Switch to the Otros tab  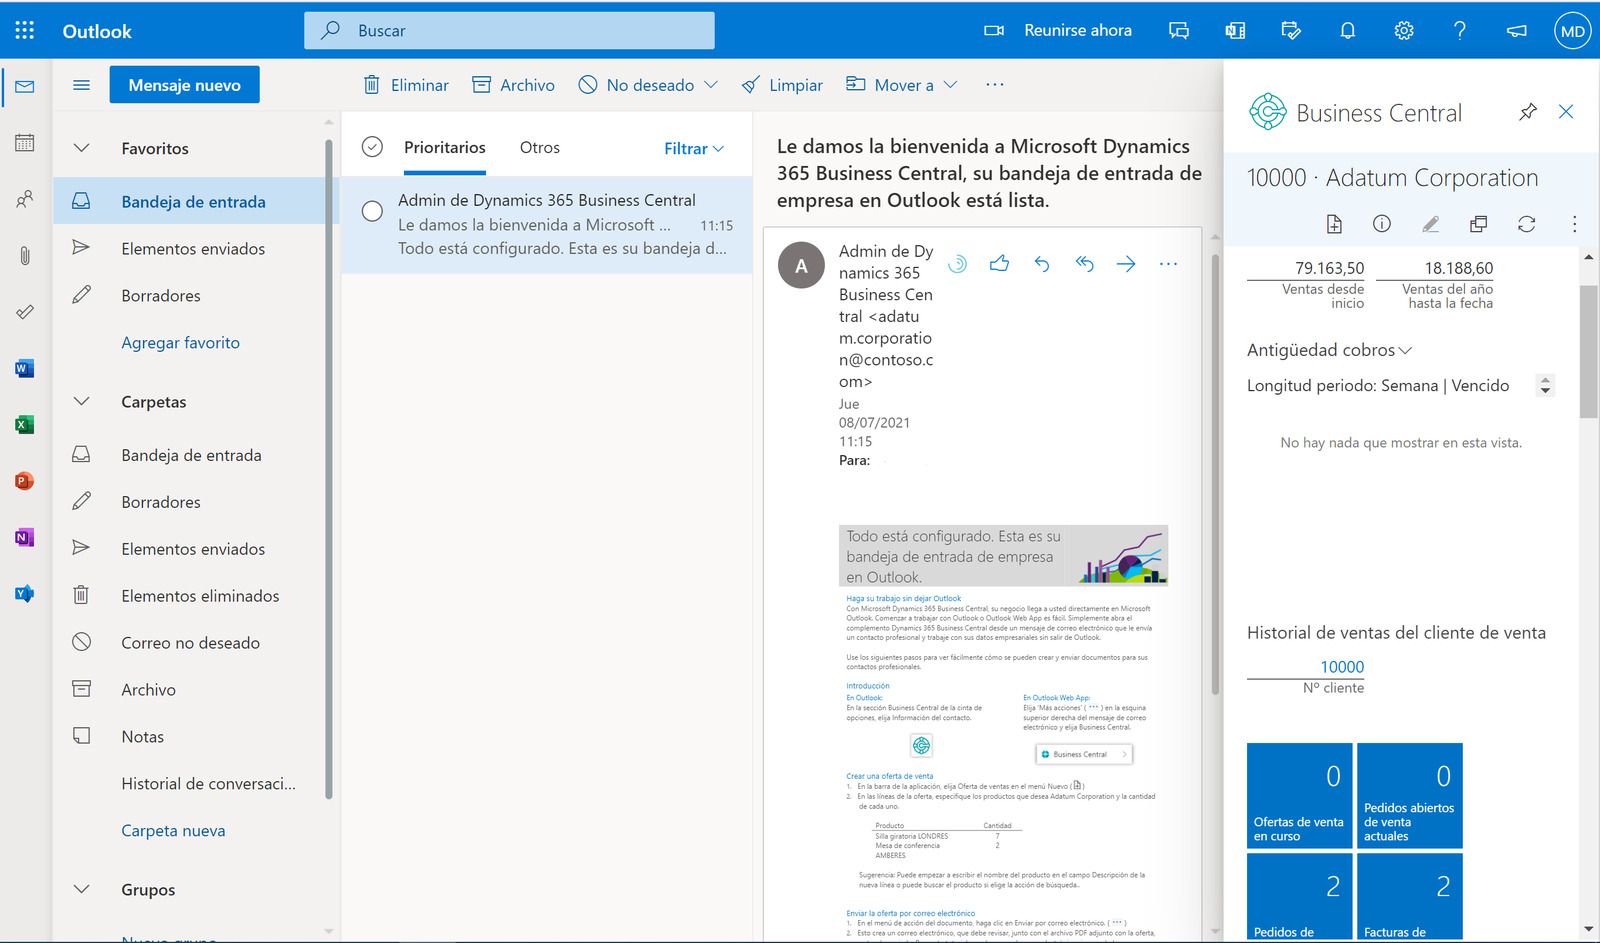tap(540, 147)
